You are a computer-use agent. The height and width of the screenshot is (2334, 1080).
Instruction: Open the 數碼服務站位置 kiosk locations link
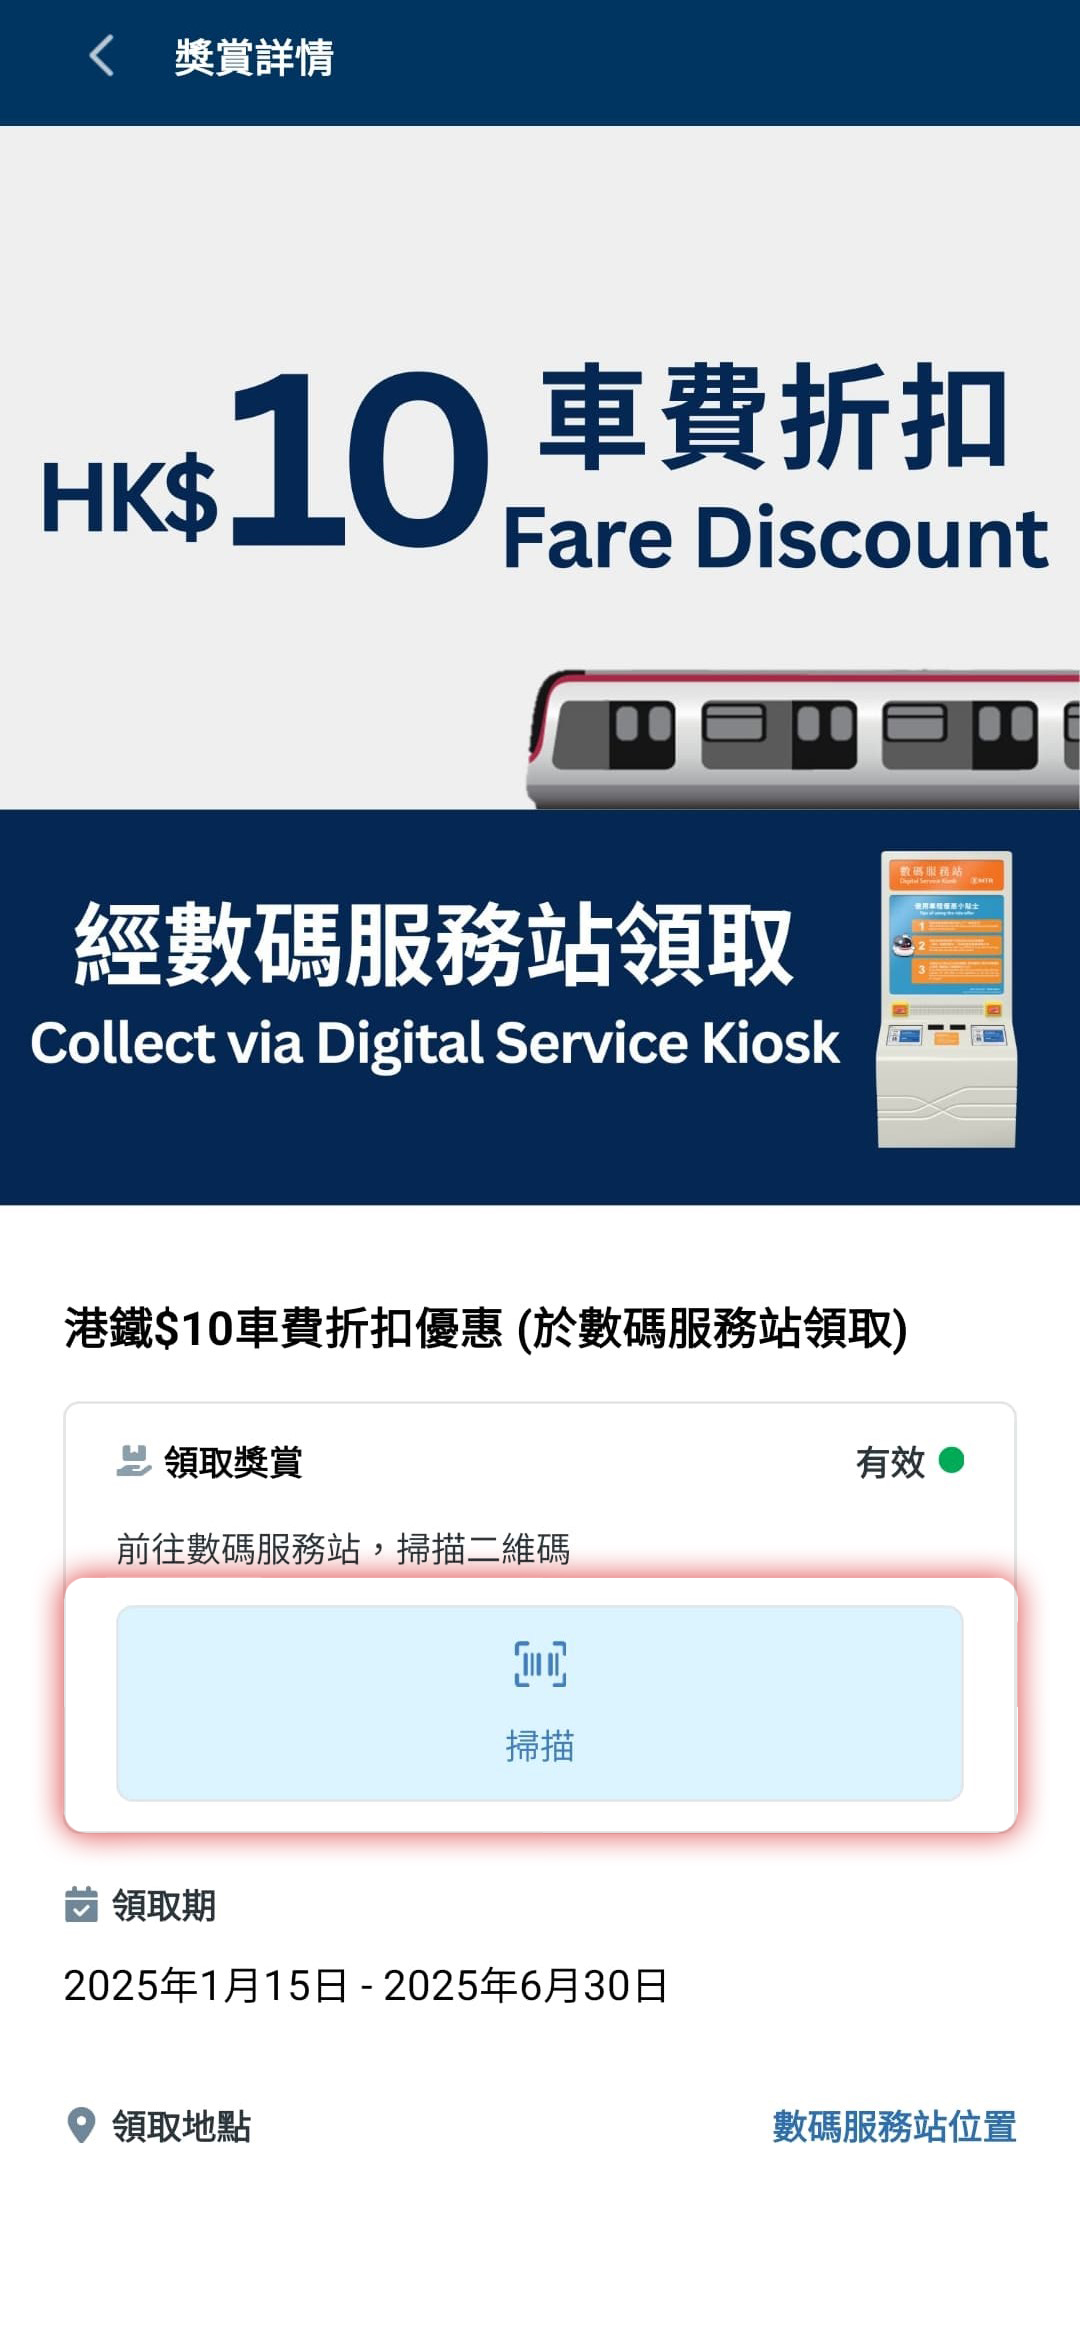pos(894,2126)
